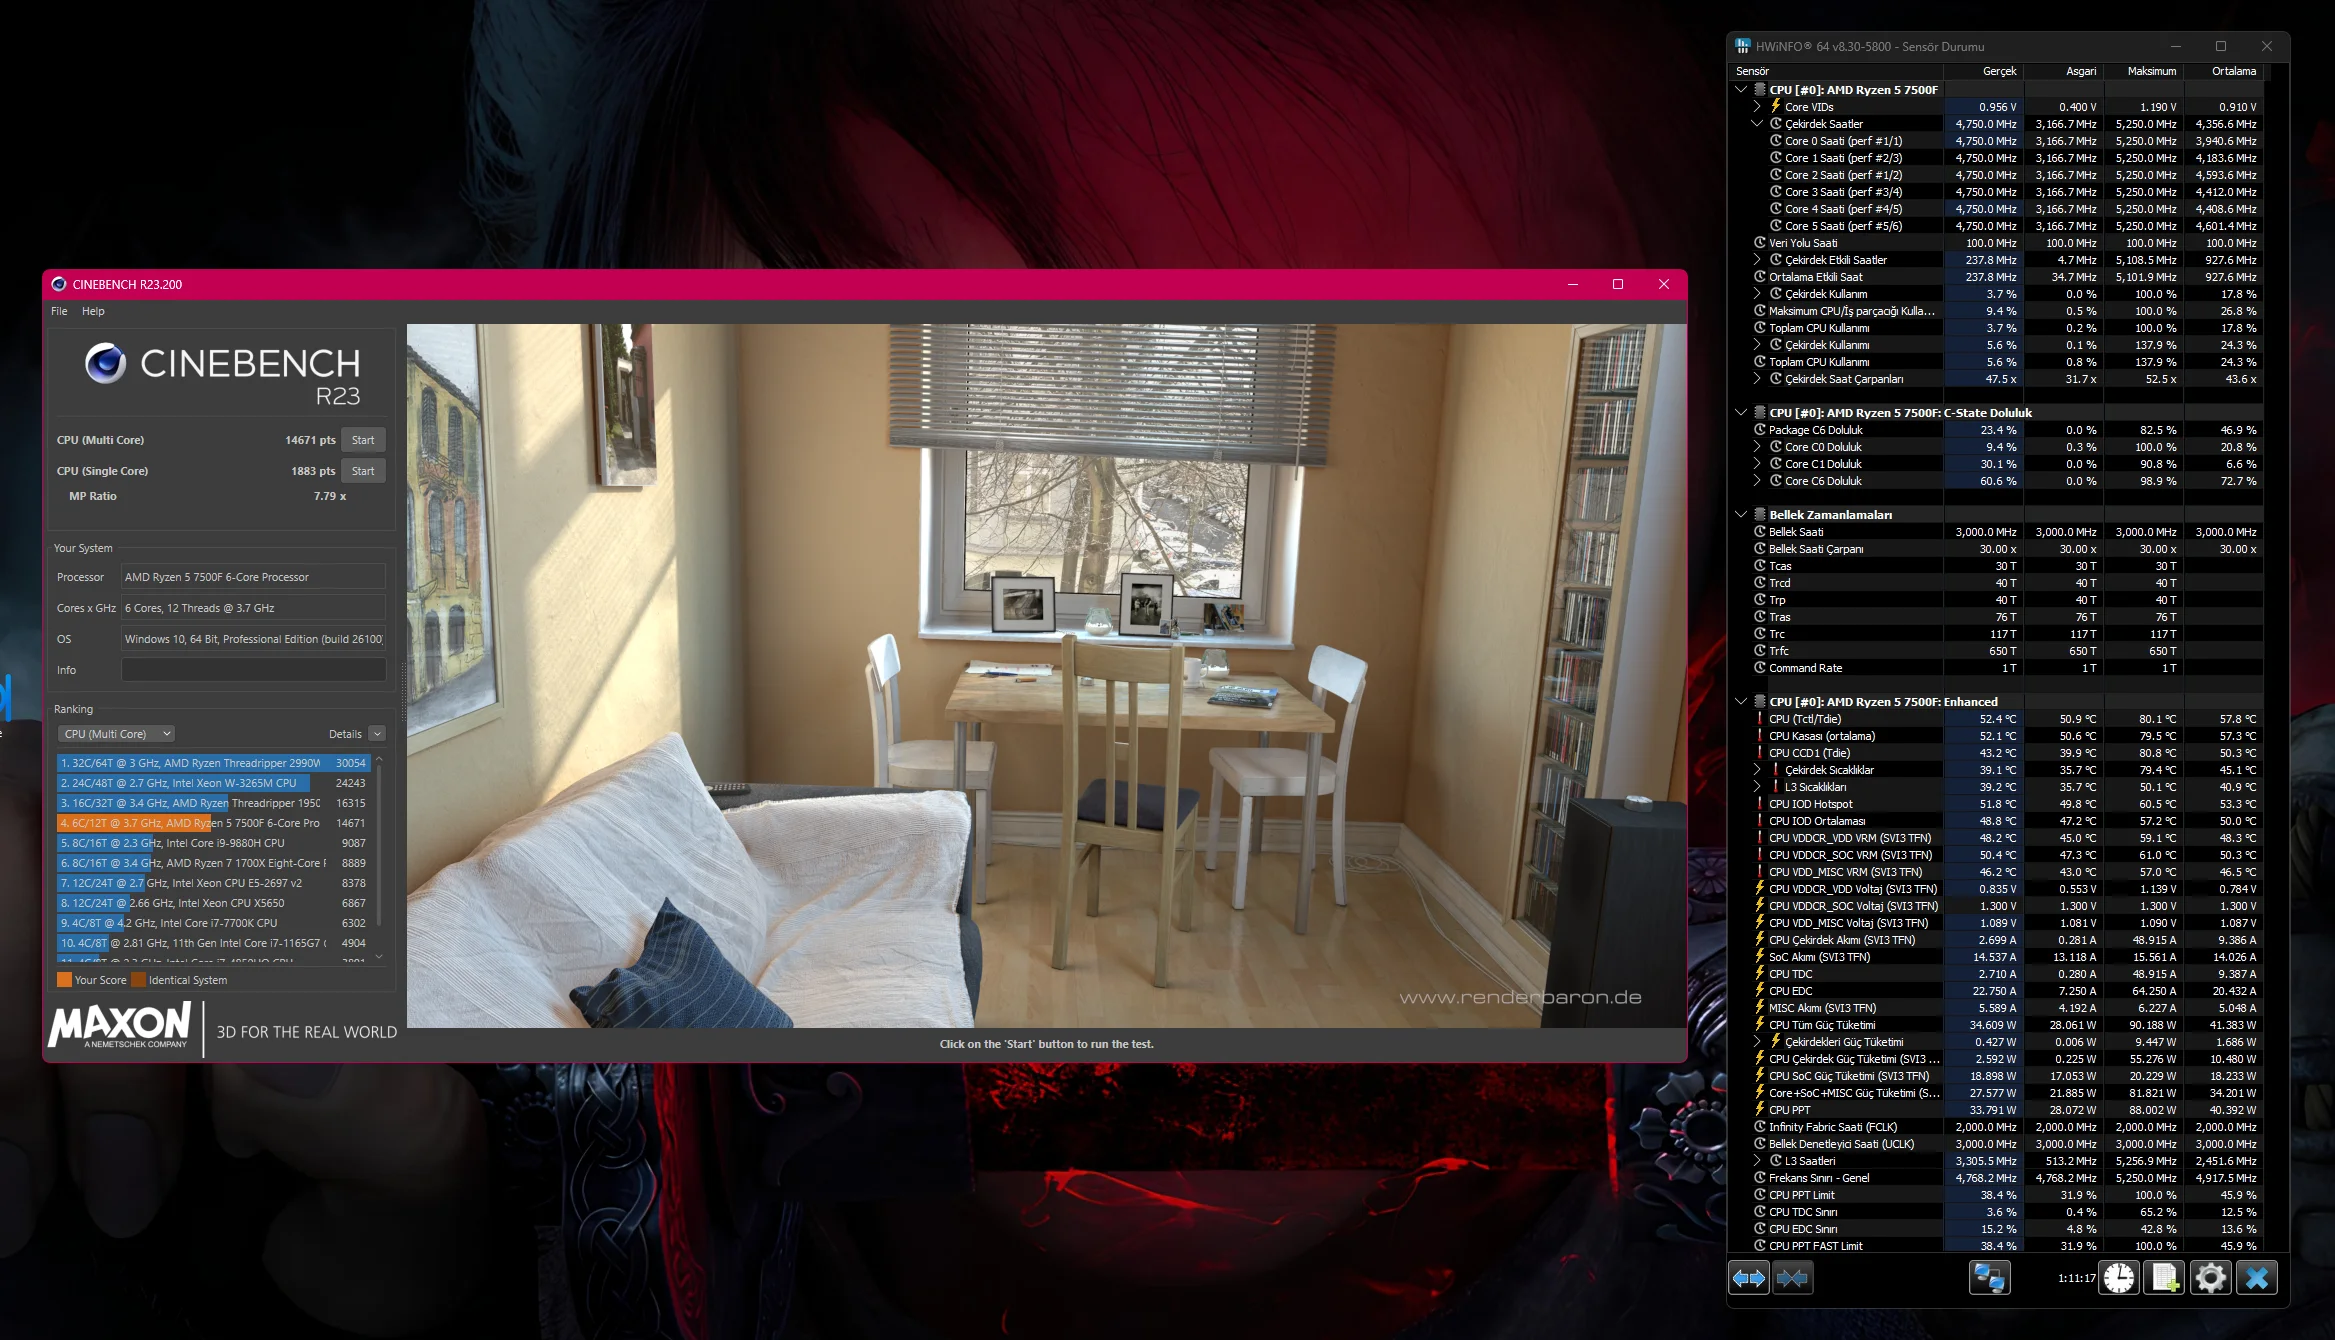The width and height of the screenshot is (2335, 1340).
Task: Click the Cinebench logo icon in title bar
Action: pyautogui.click(x=59, y=284)
